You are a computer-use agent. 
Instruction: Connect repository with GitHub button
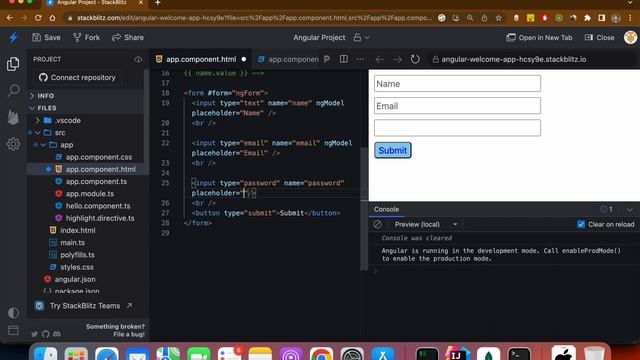click(x=77, y=78)
